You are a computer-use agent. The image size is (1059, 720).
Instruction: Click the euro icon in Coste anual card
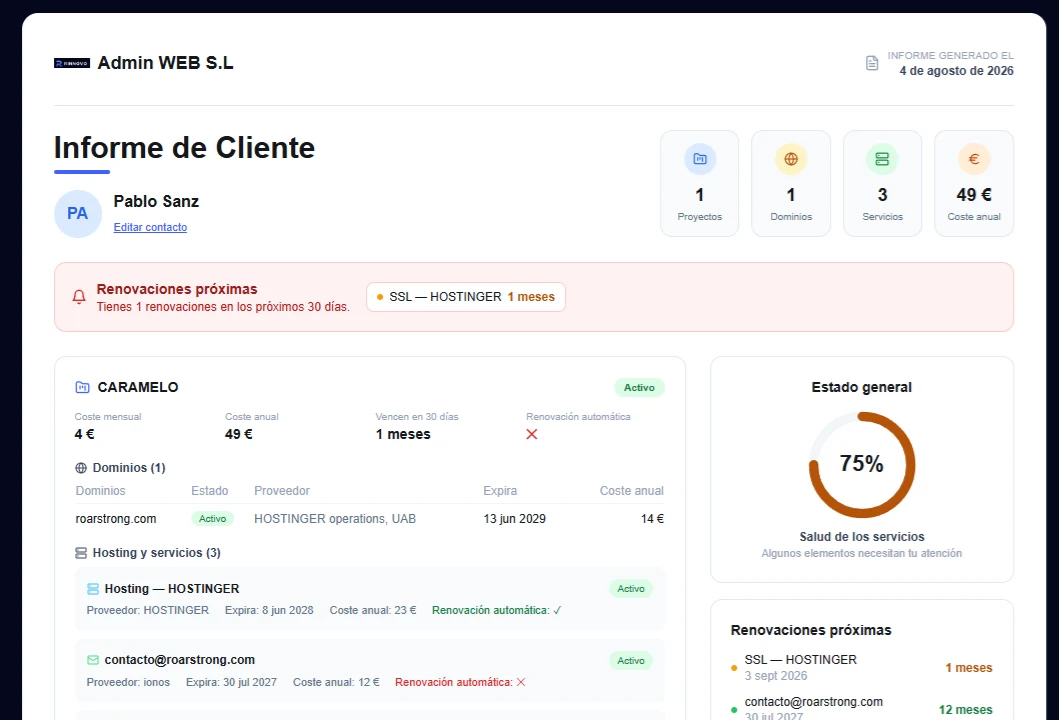tap(974, 159)
